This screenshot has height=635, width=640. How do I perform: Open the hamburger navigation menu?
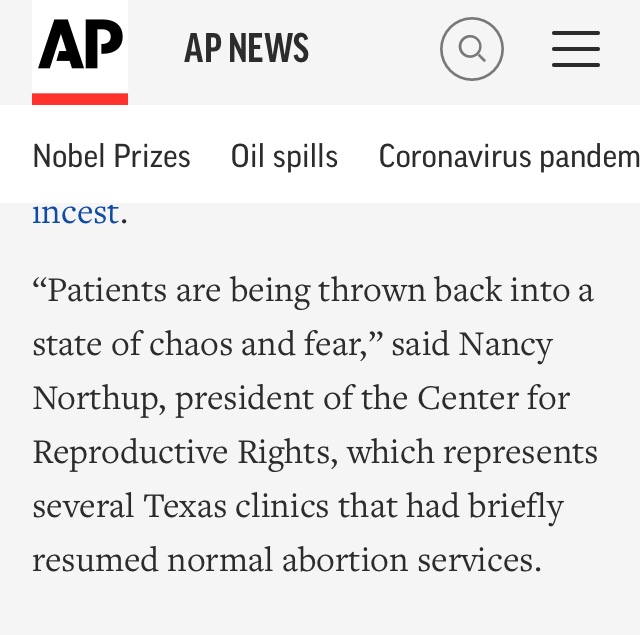pyautogui.click(x=576, y=48)
